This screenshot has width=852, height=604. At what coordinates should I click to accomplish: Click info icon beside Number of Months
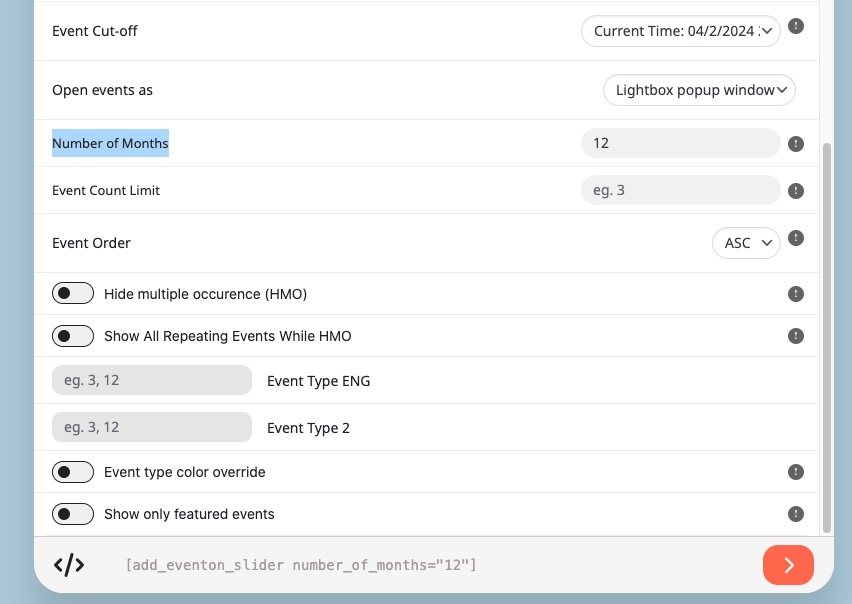[x=795, y=143]
